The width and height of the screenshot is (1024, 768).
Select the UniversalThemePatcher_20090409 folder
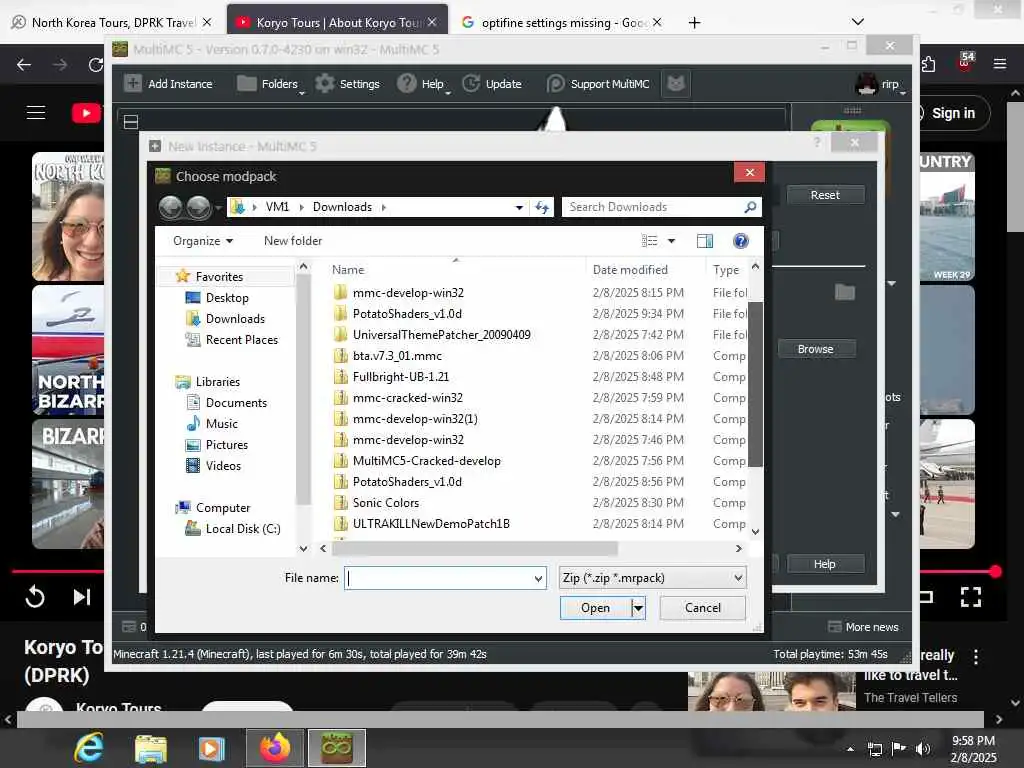tap(441, 334)
